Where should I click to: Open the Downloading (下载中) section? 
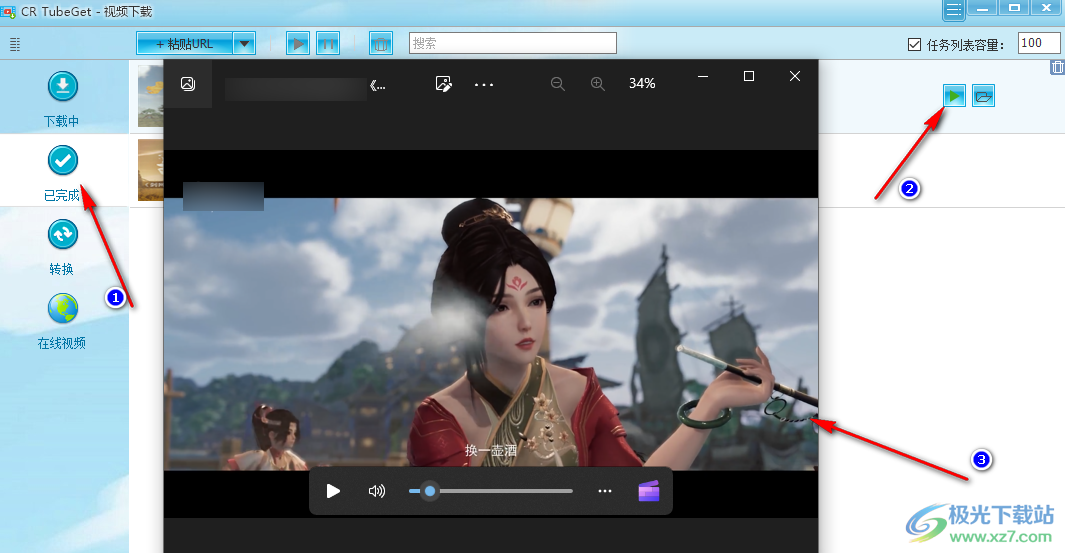(62, 99)
